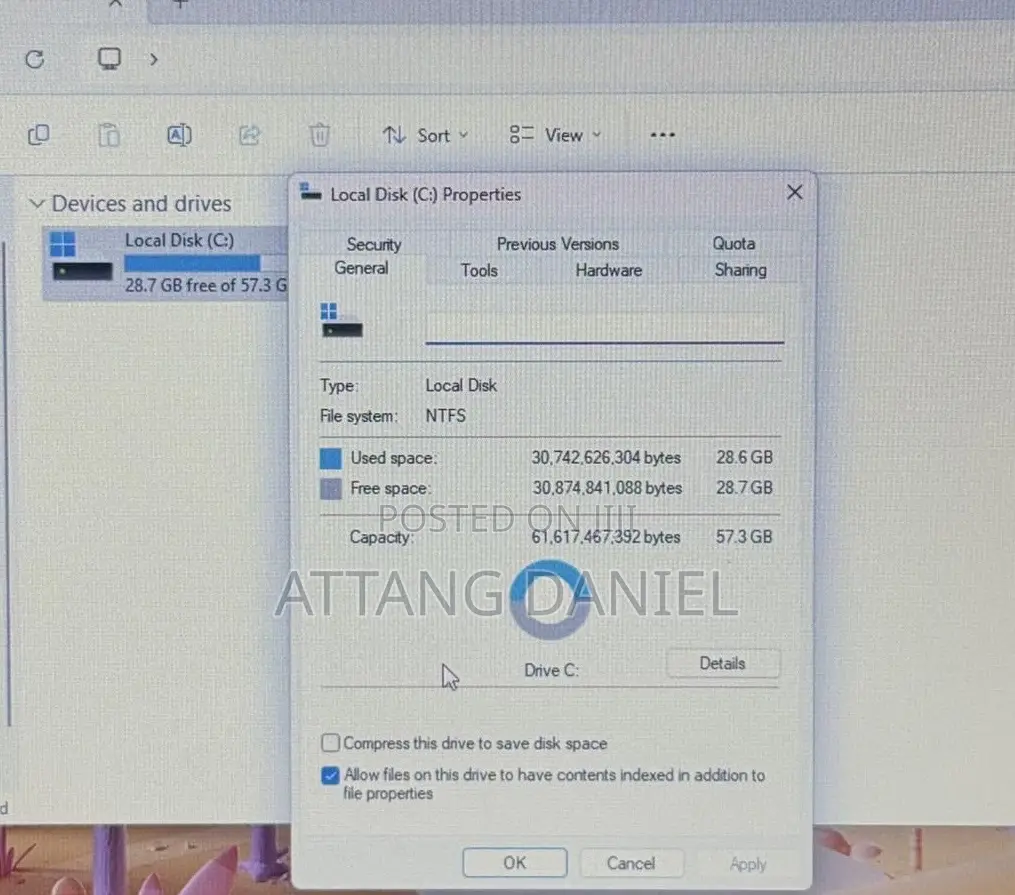Viewport: 1015px width, 895px height.
Task: Click the Rename icon in the toolbar
Action: coord(179,135)
